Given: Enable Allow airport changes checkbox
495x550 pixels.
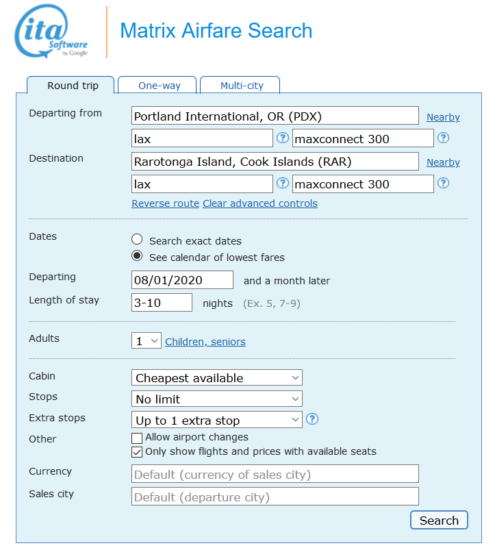Looking at the screenshot, I should click(x=137, y=438).
